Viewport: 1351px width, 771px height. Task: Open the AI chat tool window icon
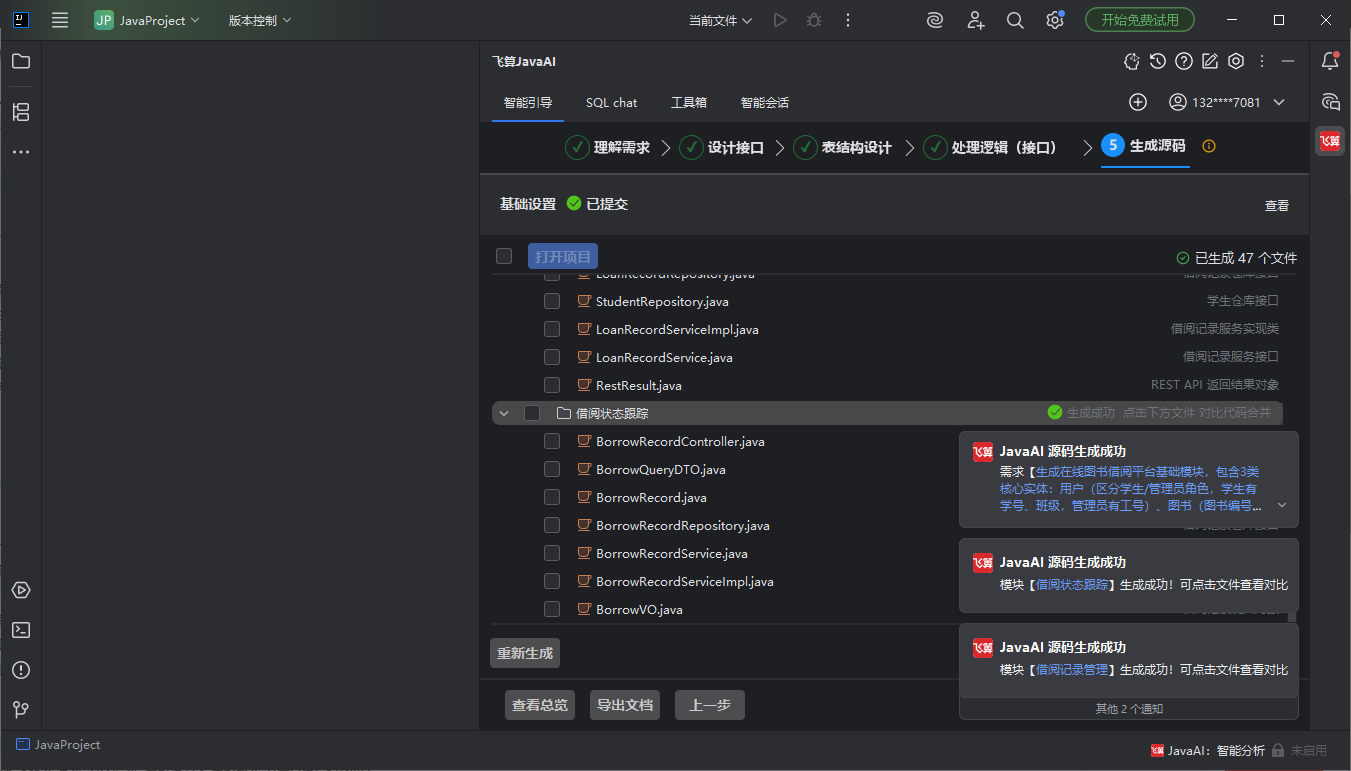tap(1330, 101)
